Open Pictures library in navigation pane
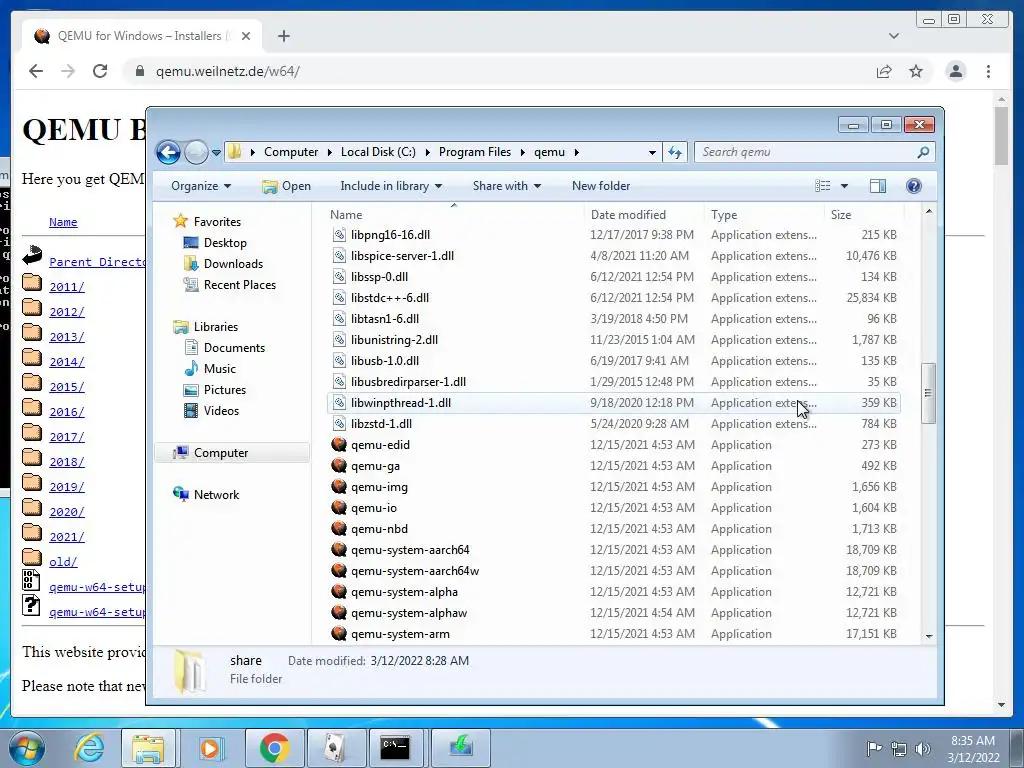Screen dimensions: 1024x768 225,389
